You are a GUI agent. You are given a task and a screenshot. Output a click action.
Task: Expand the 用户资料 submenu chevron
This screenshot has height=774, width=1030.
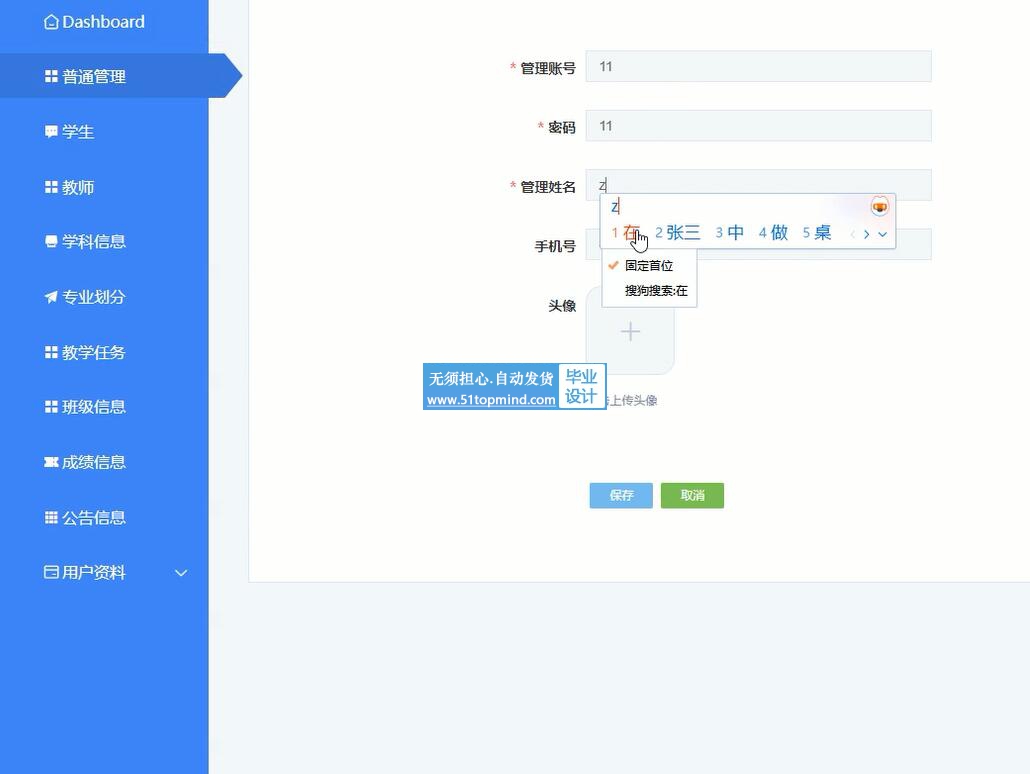point(181,573)
